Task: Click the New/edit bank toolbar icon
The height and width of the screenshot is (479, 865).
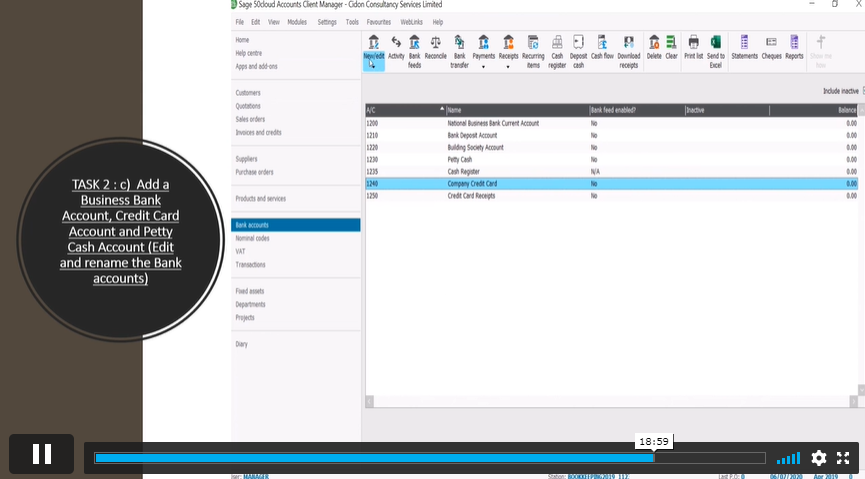Action: pyautogui.click(x=373, y=42)
